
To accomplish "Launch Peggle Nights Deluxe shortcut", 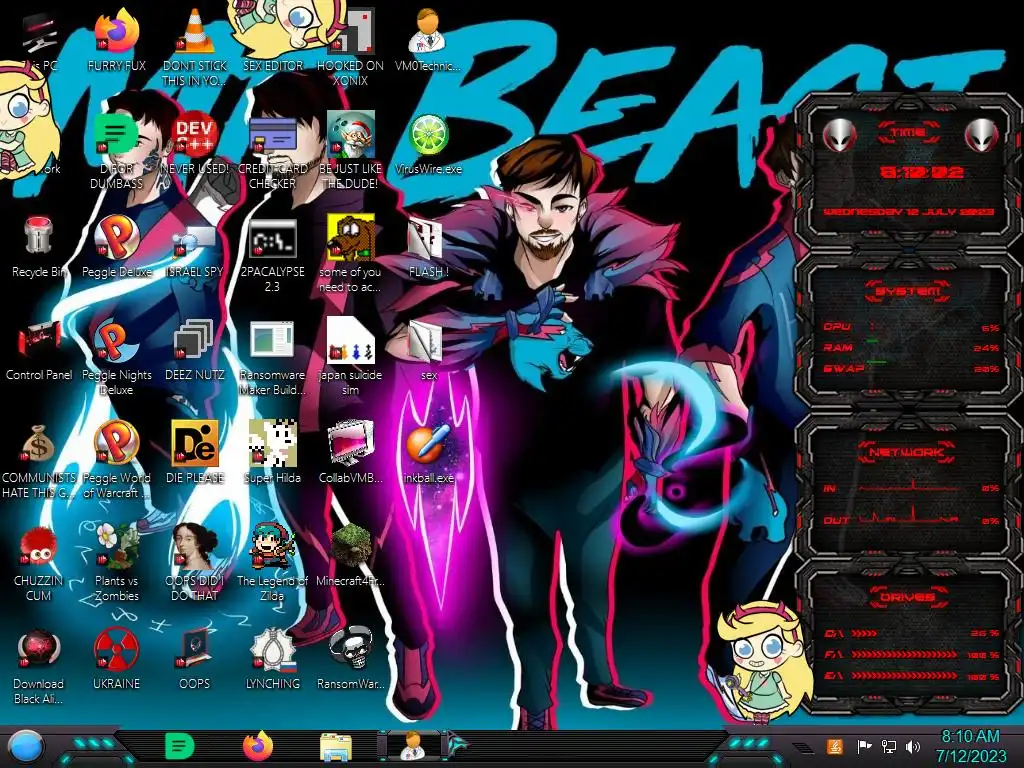I will (117, 357).
